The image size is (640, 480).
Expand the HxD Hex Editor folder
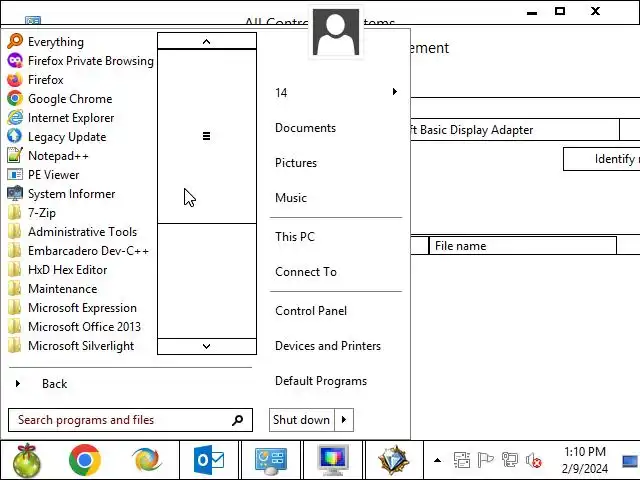coord(57,270)
